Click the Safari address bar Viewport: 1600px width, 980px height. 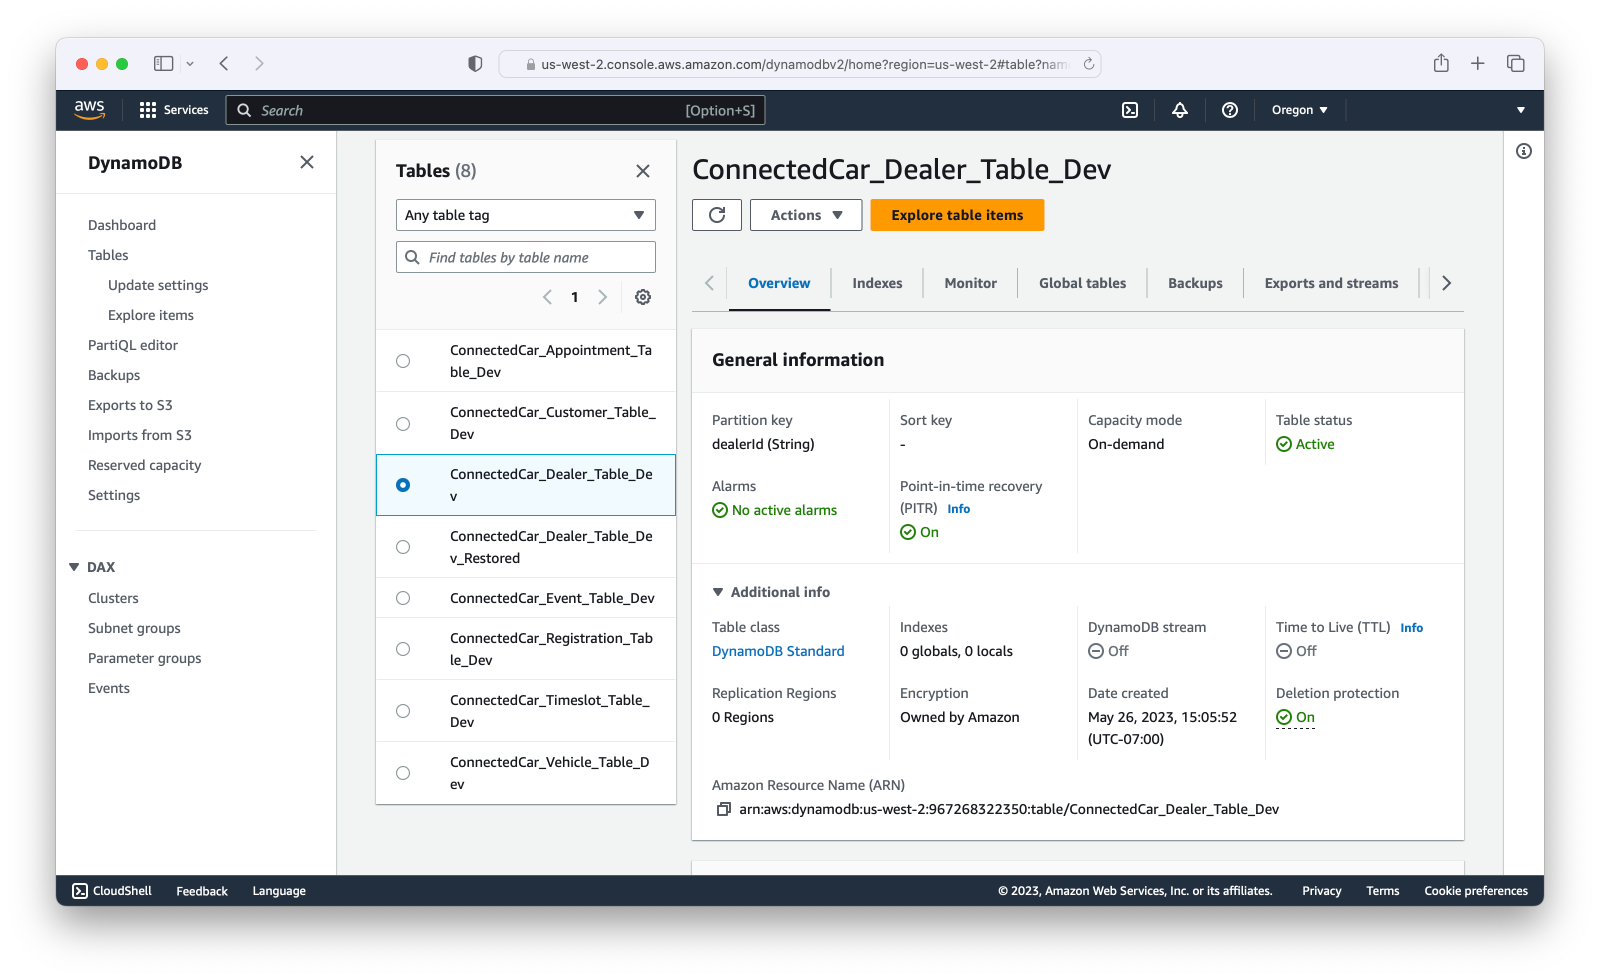click(800, 64)
